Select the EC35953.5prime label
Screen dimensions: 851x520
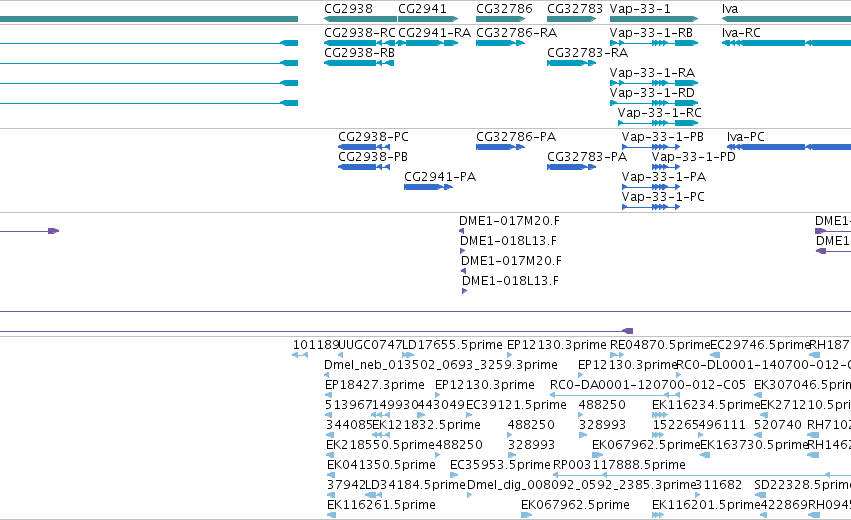tap(500, 465)
